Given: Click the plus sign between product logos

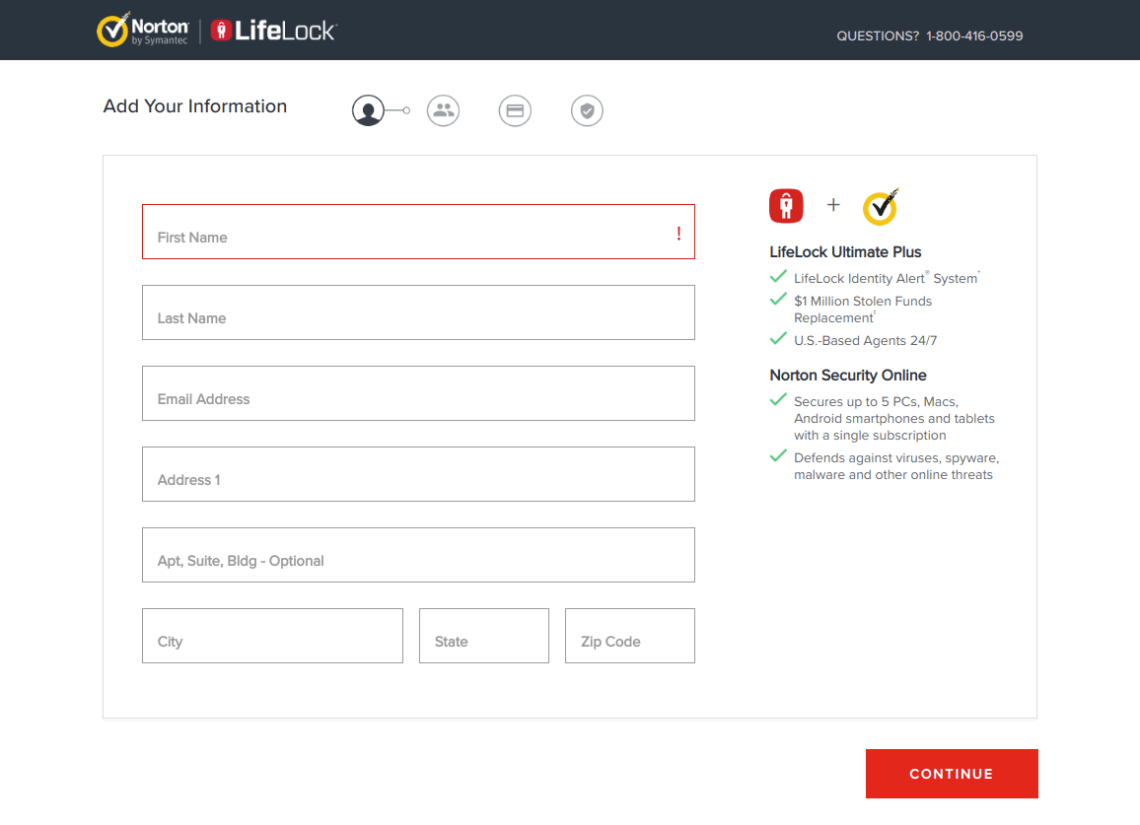Looking at the screenshot, I should [x=833, y=204].
